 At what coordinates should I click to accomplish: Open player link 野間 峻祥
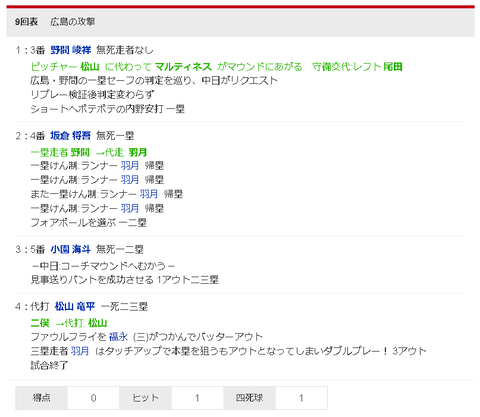pos(71,50)
